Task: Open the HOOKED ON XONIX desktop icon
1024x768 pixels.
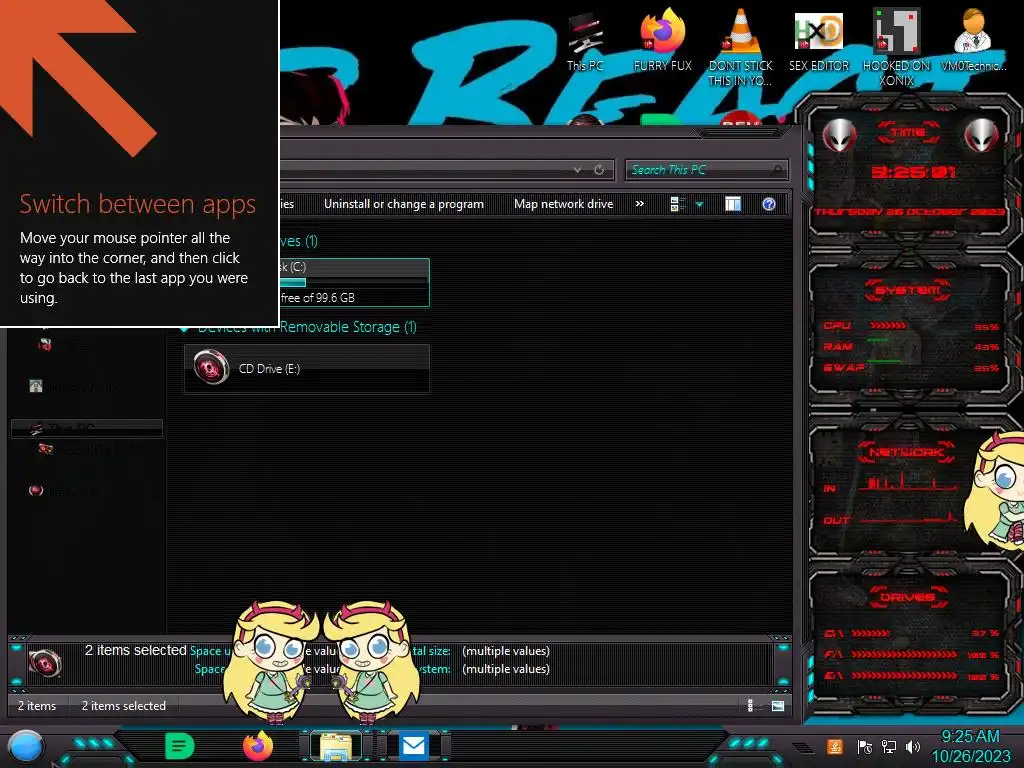Action: (896, 47)
